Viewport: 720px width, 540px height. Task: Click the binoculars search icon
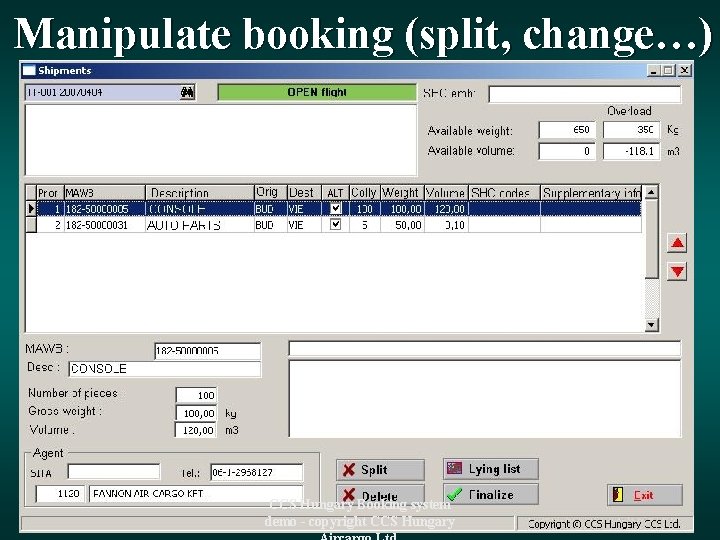[x=187, y=92]
